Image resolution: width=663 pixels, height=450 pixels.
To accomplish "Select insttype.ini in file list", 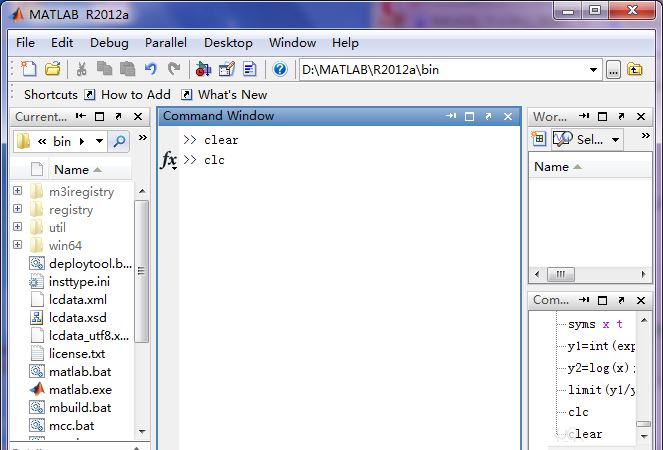I will coord(79,282).
